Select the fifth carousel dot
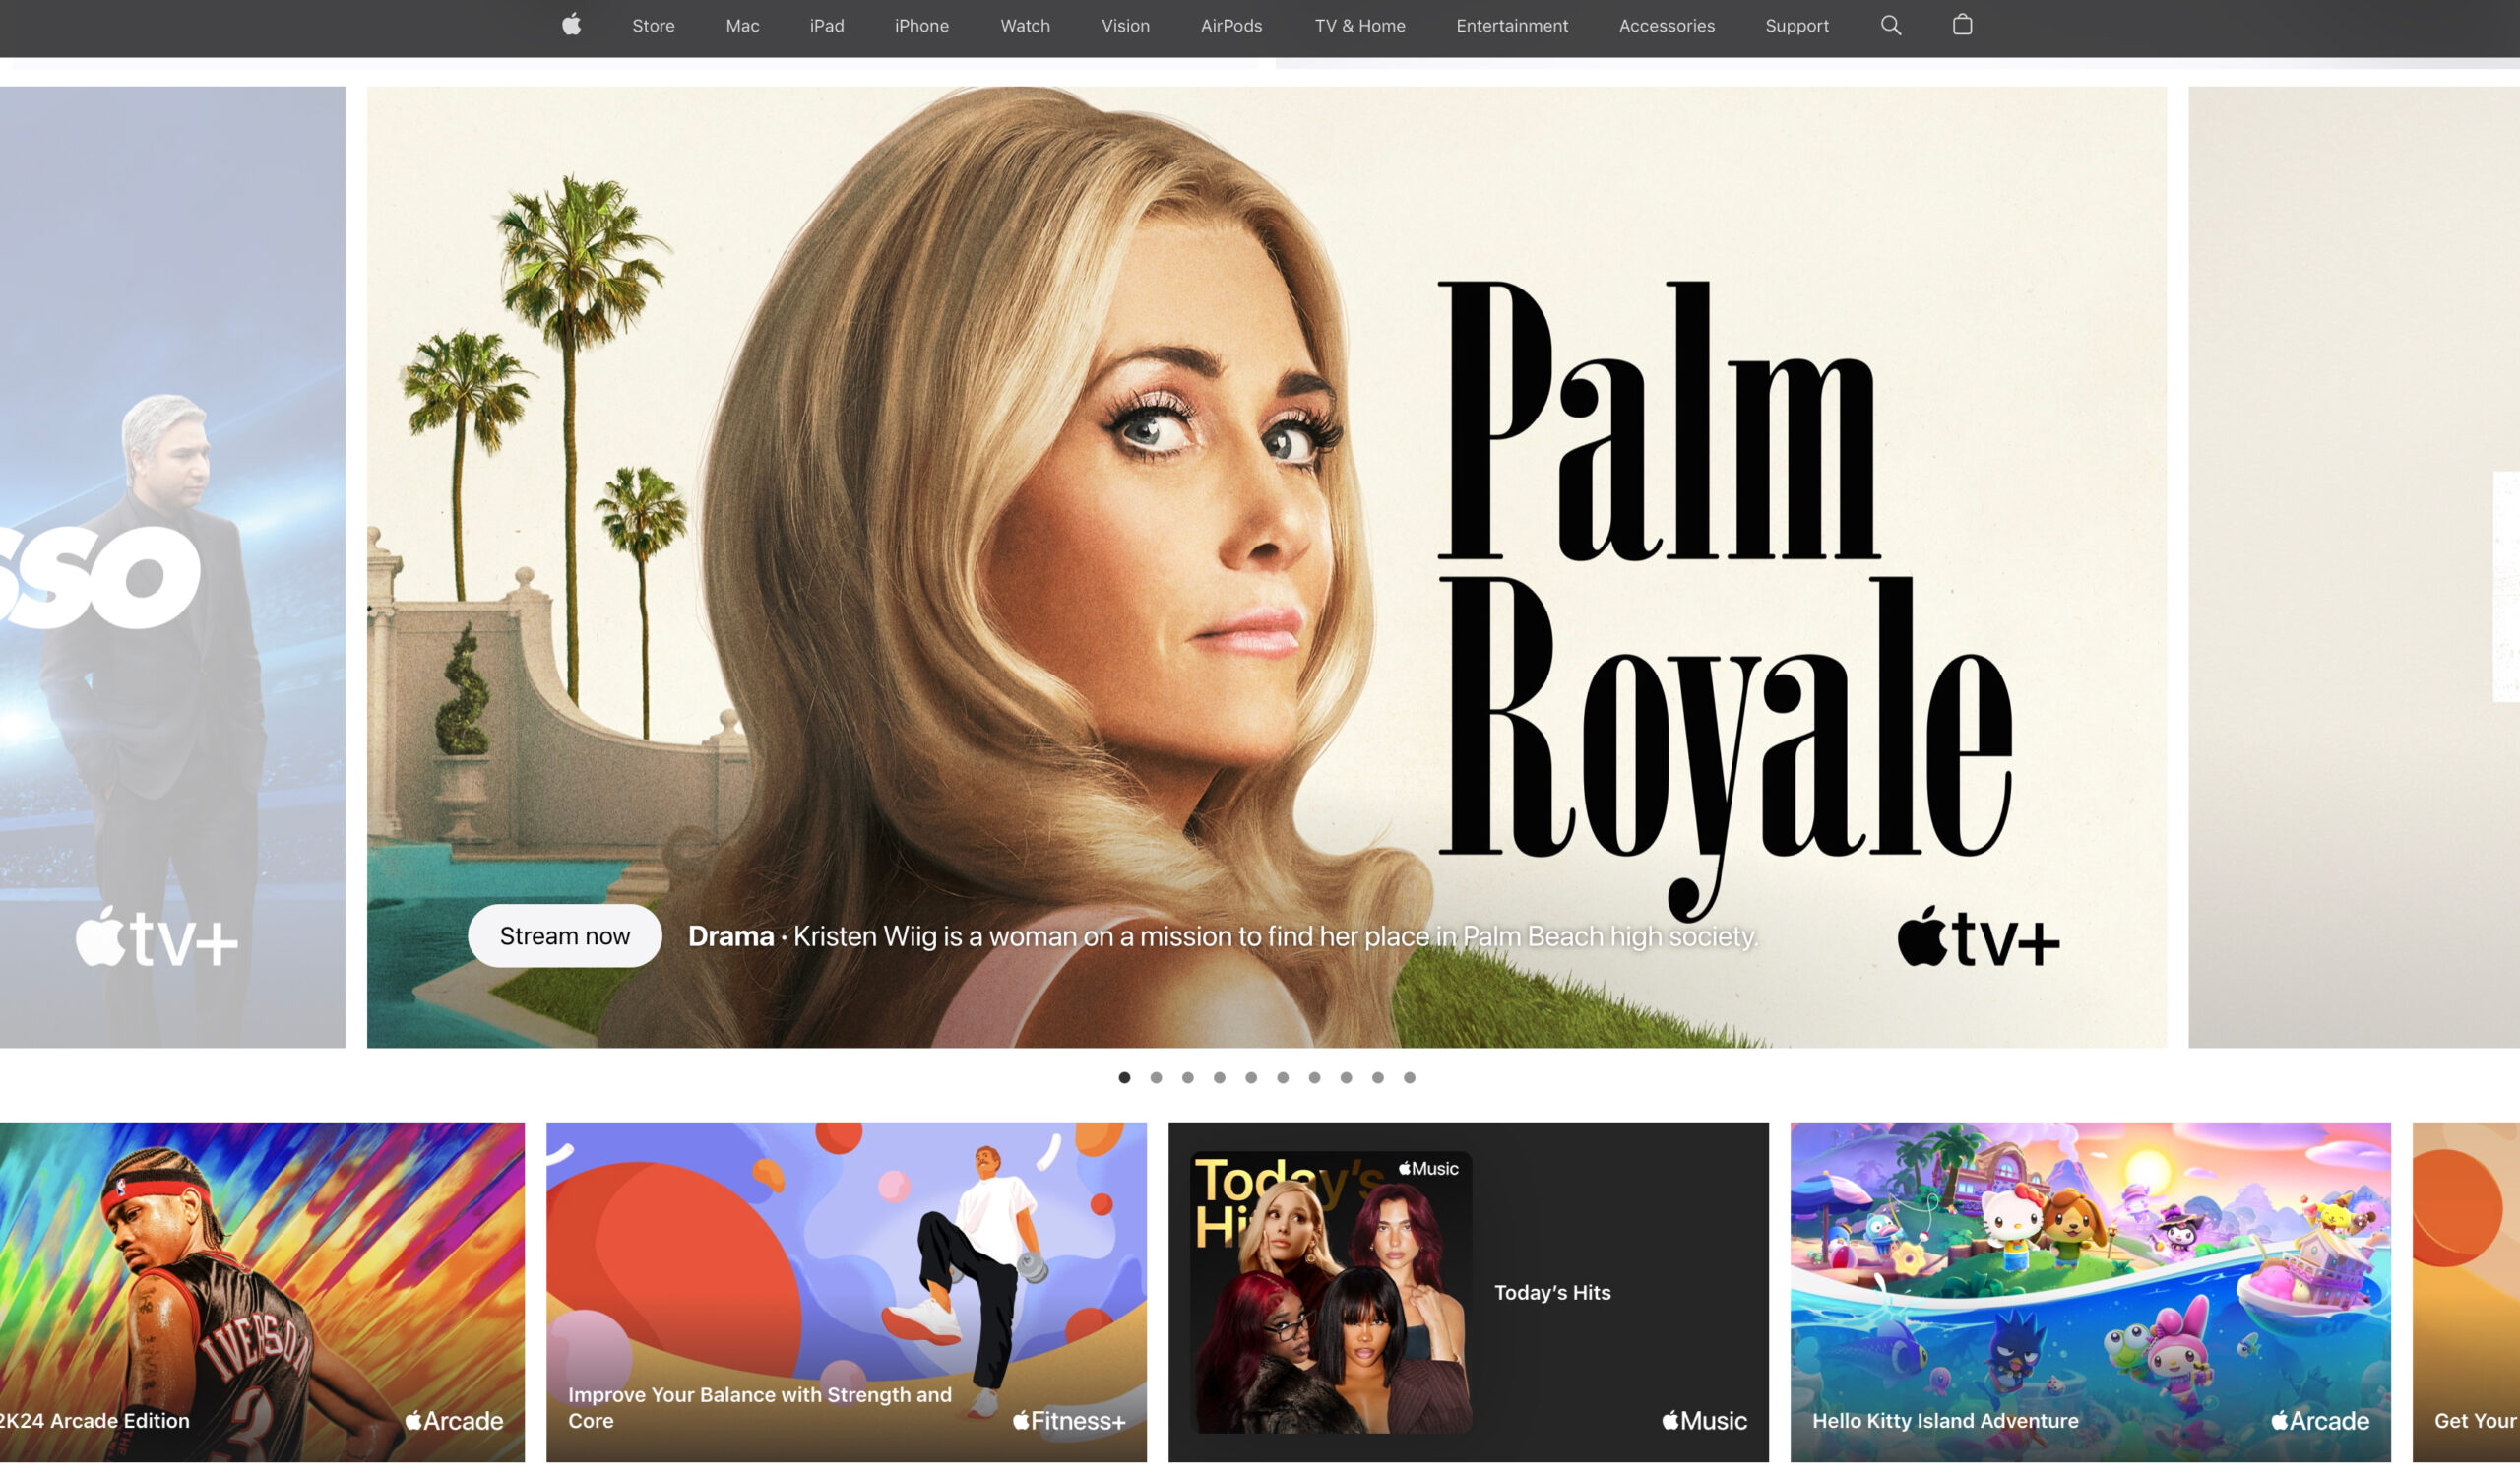Viewport: 2520px width, 1479px height. pyautogui.click(x=1251, y=1077)
